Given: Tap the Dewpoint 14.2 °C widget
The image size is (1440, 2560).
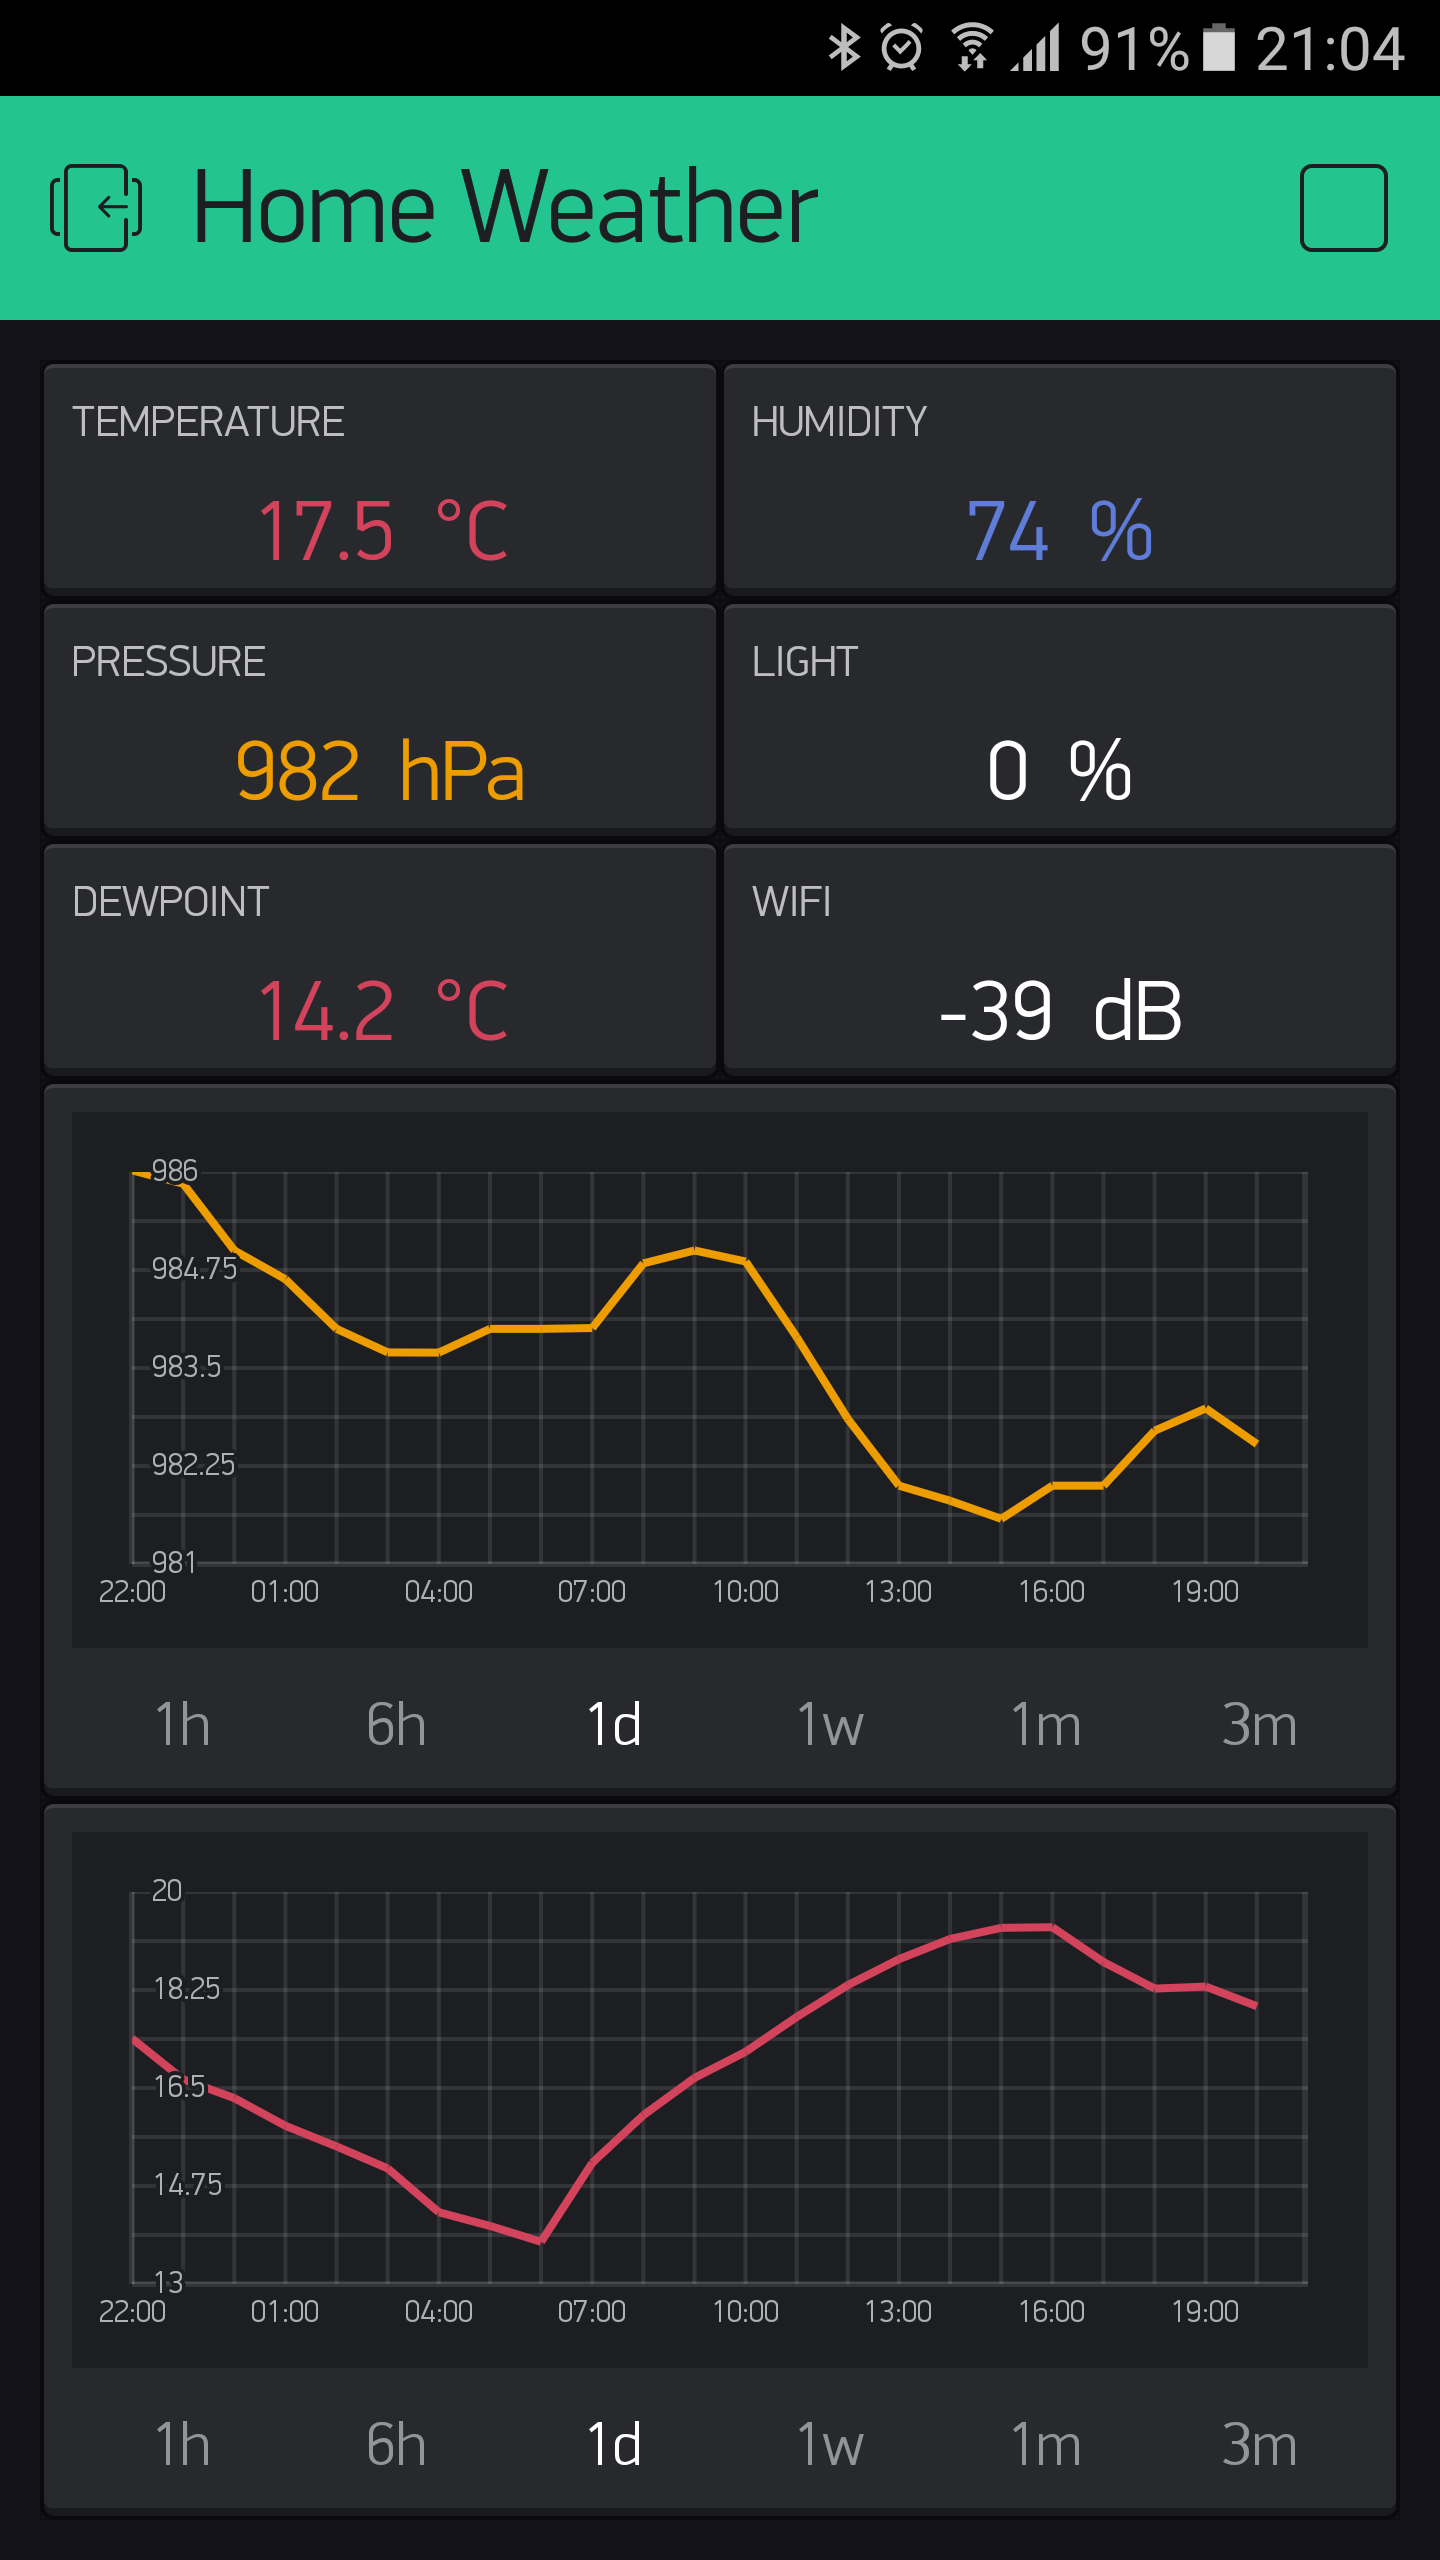Looking at the screenshot, I should (x=380, y=960).
